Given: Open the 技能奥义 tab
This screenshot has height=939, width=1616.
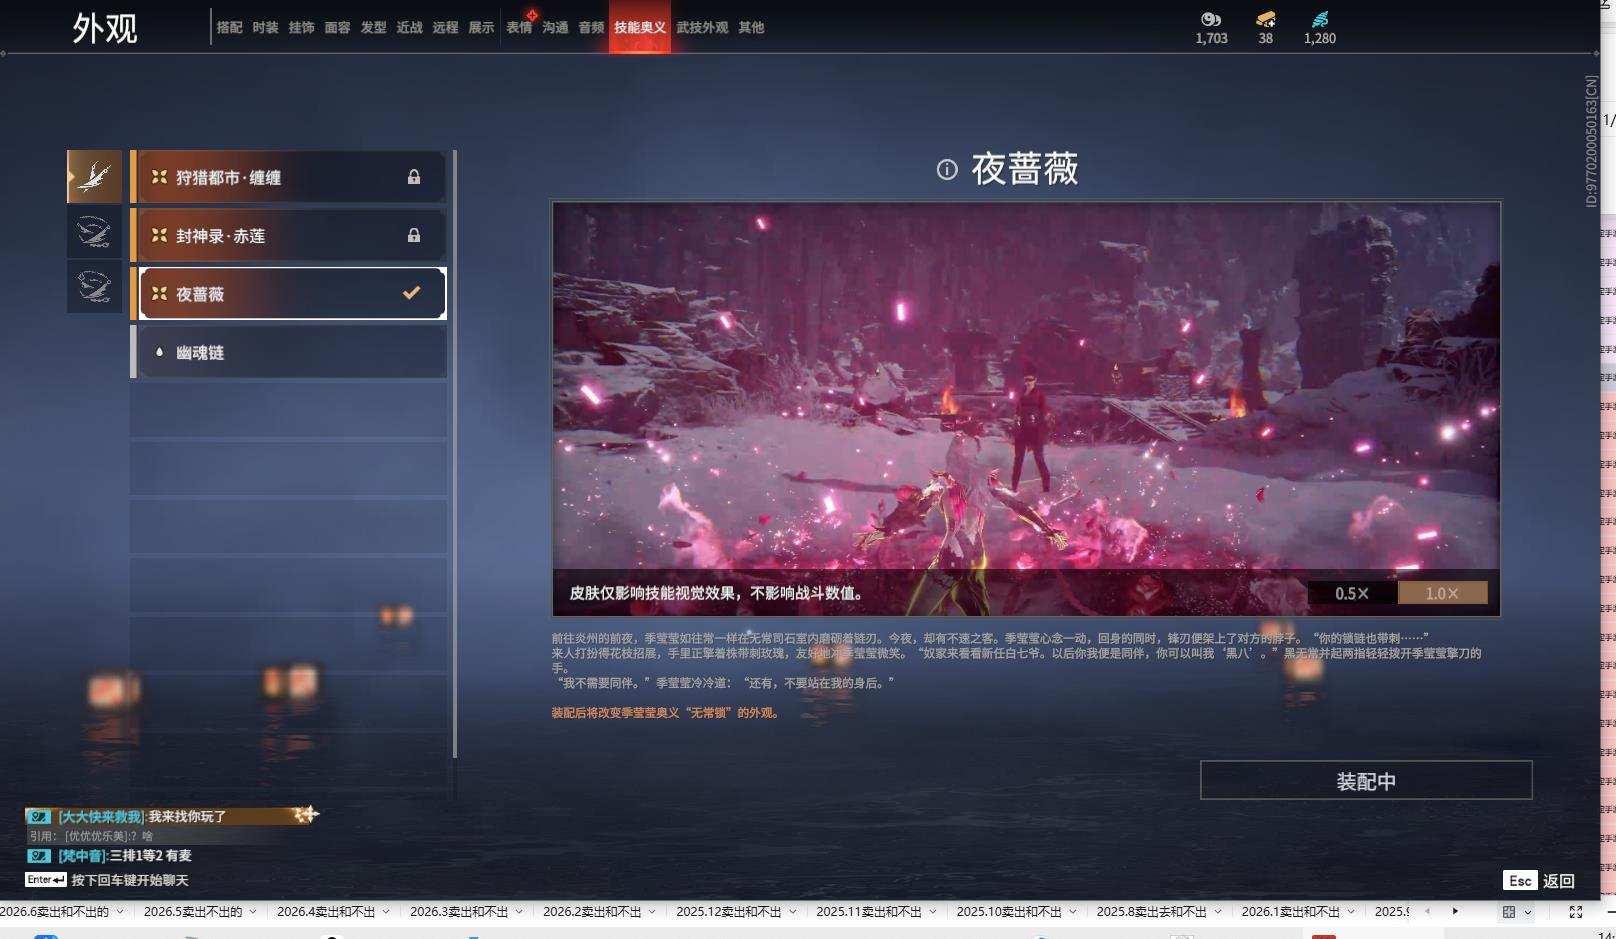Looking at the screenshot, I should pos(640,27).
